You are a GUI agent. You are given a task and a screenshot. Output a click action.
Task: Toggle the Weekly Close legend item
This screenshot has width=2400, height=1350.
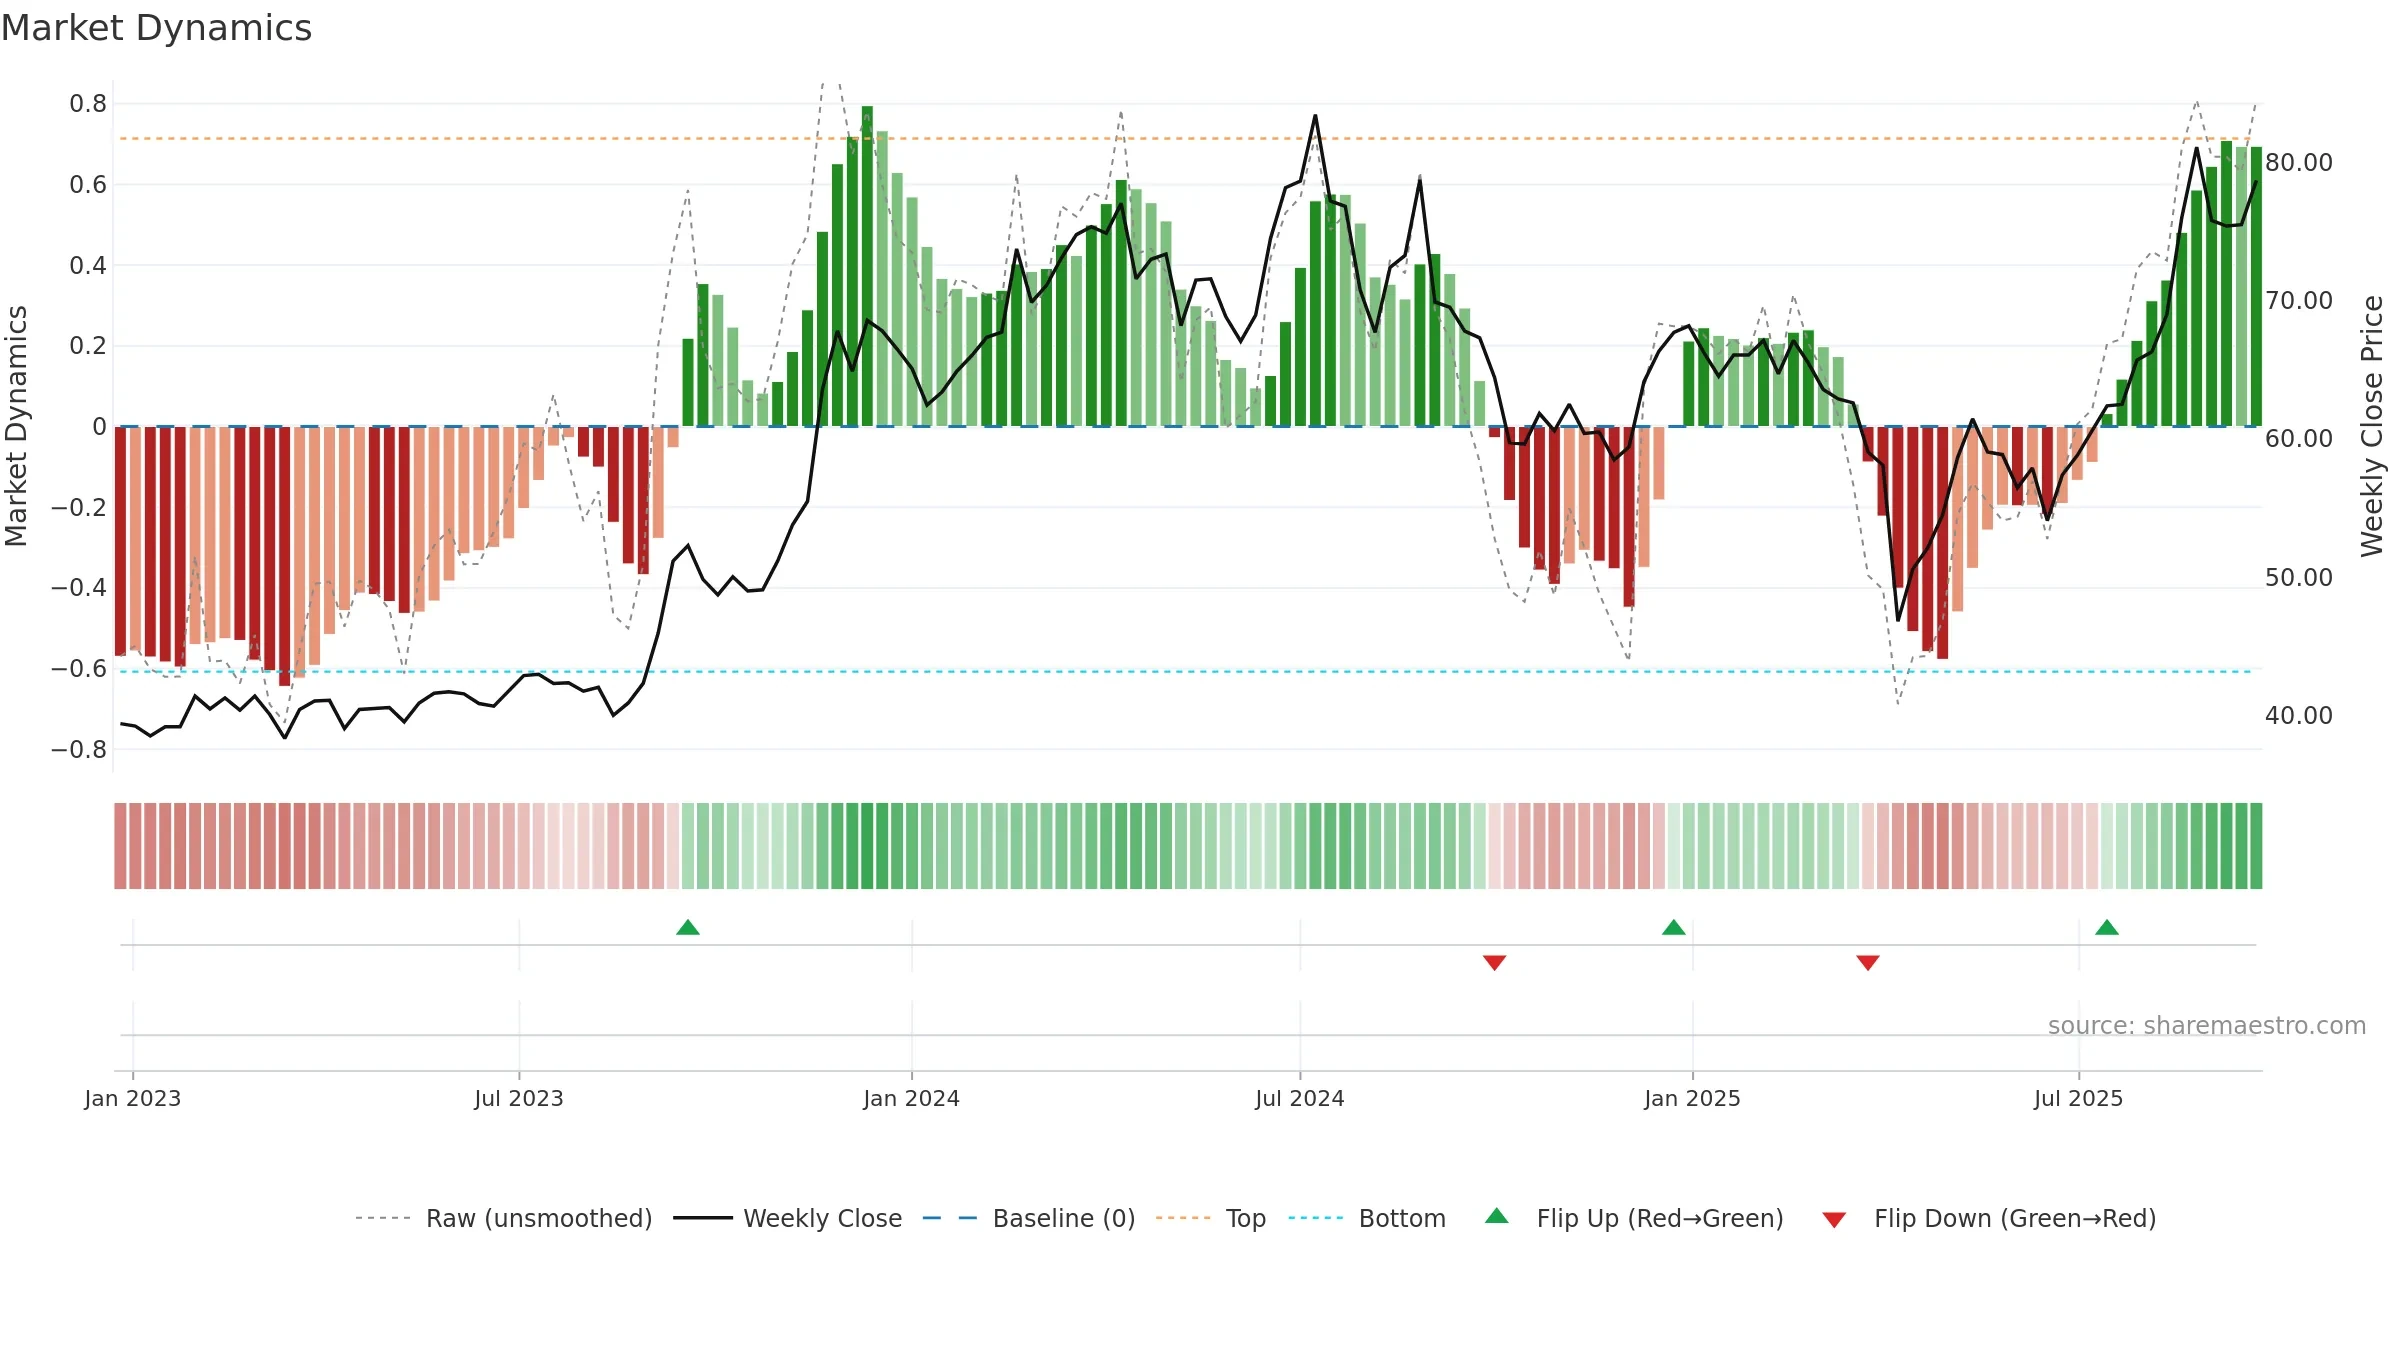[x=788, y=1218]
